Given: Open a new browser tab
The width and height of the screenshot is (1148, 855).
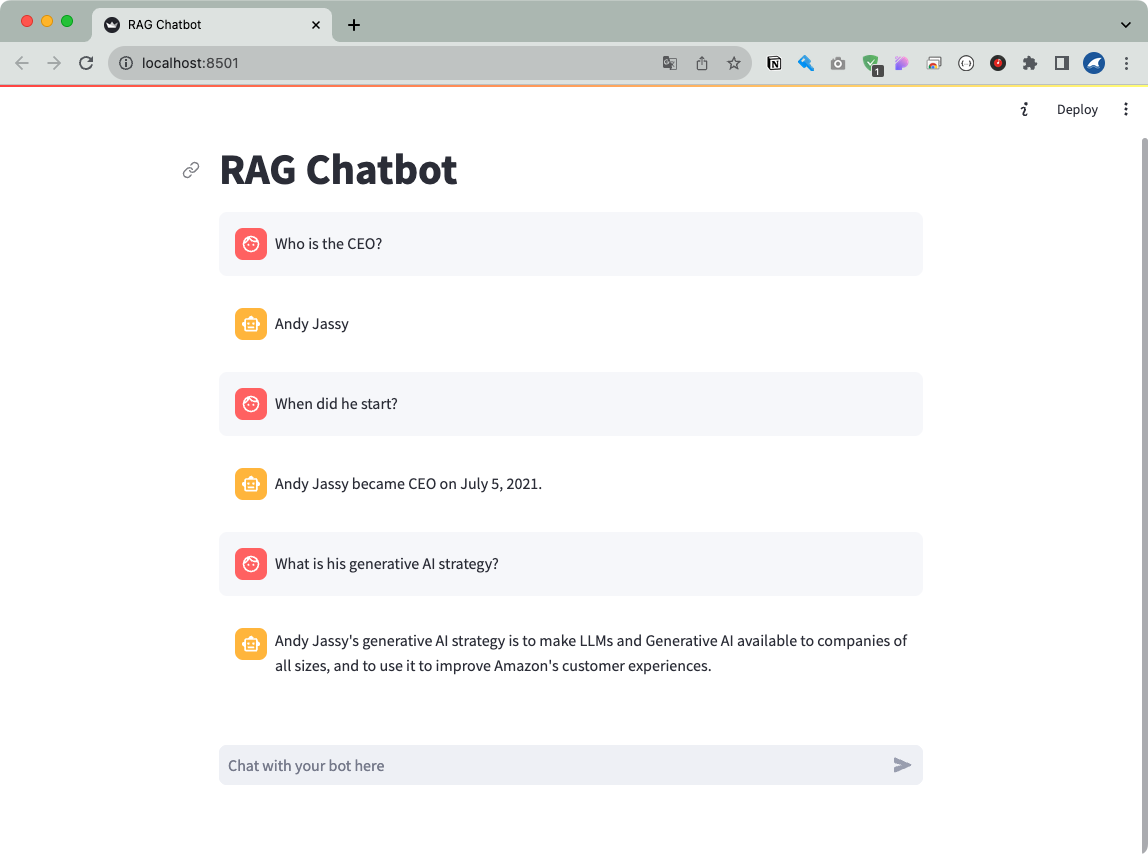Looking at the screenshot, I should (x=354, y=25).
